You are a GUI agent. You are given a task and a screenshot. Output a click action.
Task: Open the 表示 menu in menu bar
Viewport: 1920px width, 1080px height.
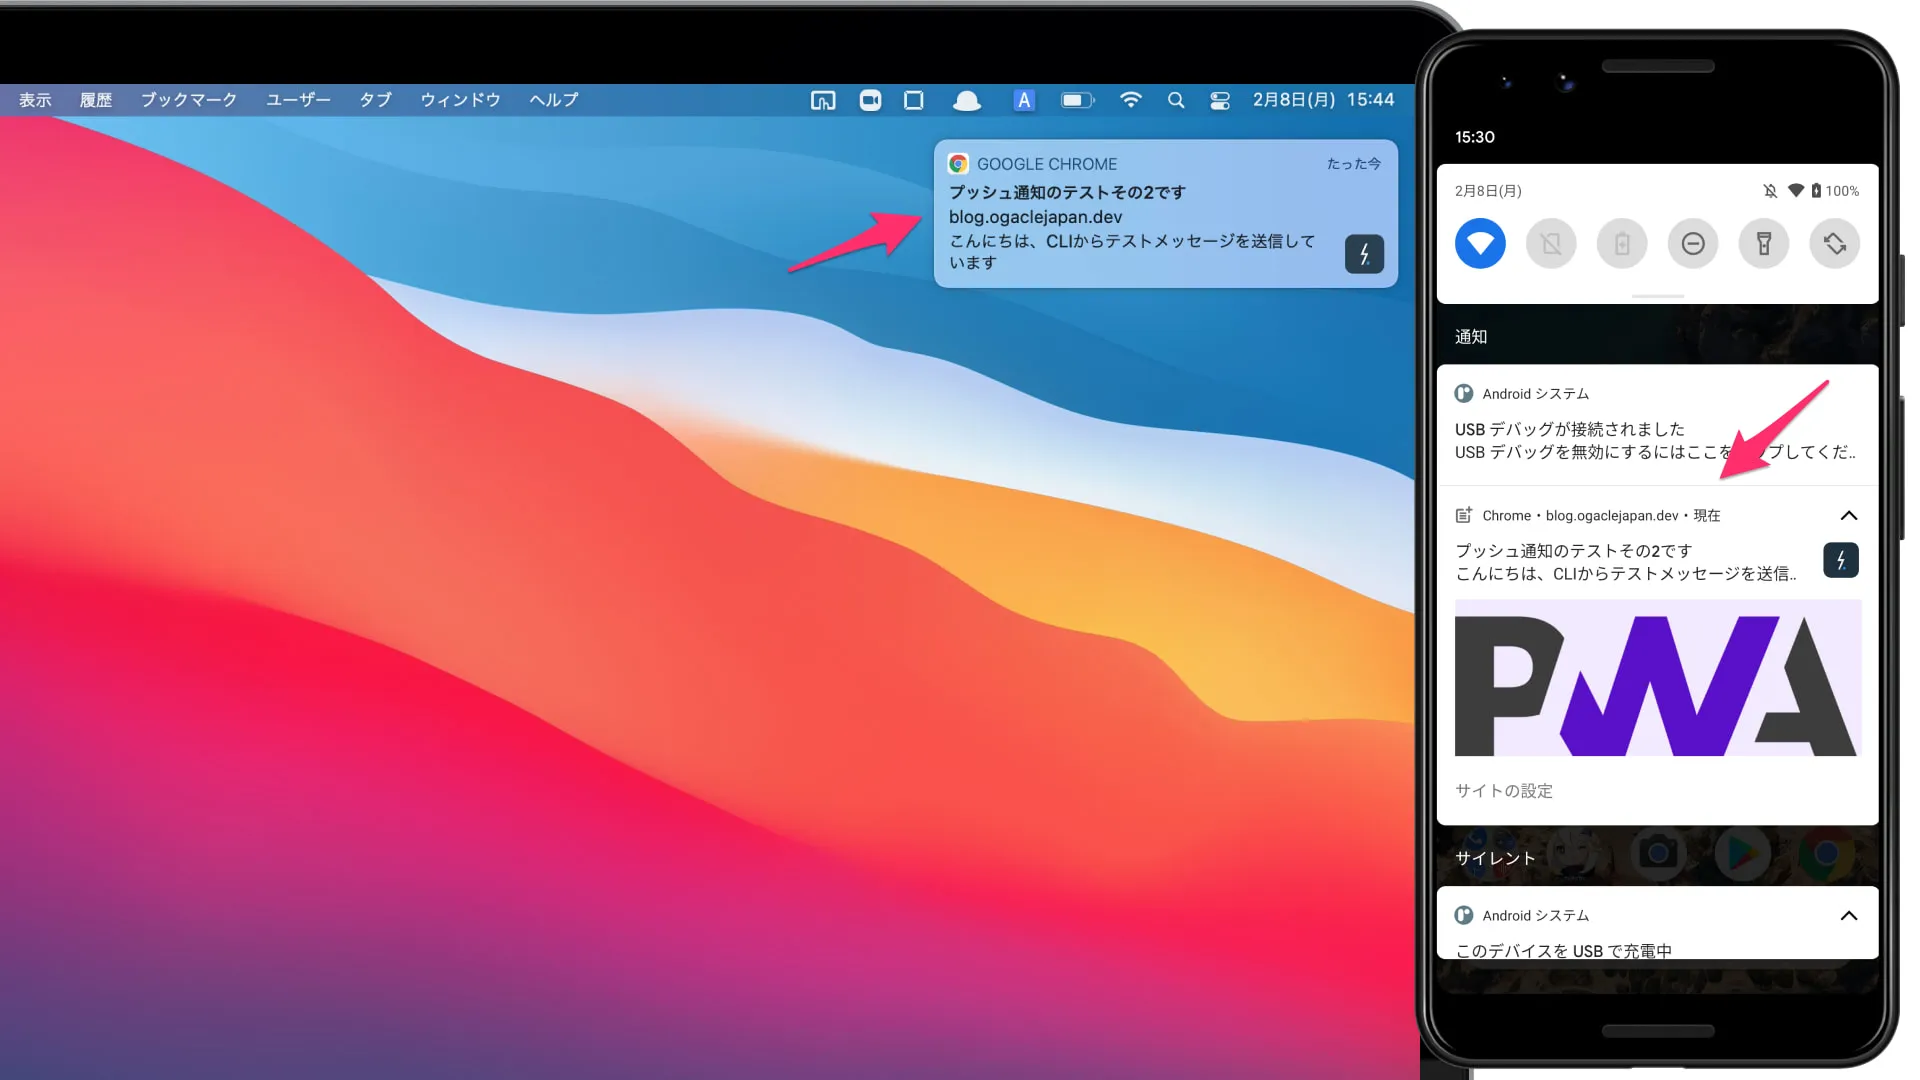point(37,99)
